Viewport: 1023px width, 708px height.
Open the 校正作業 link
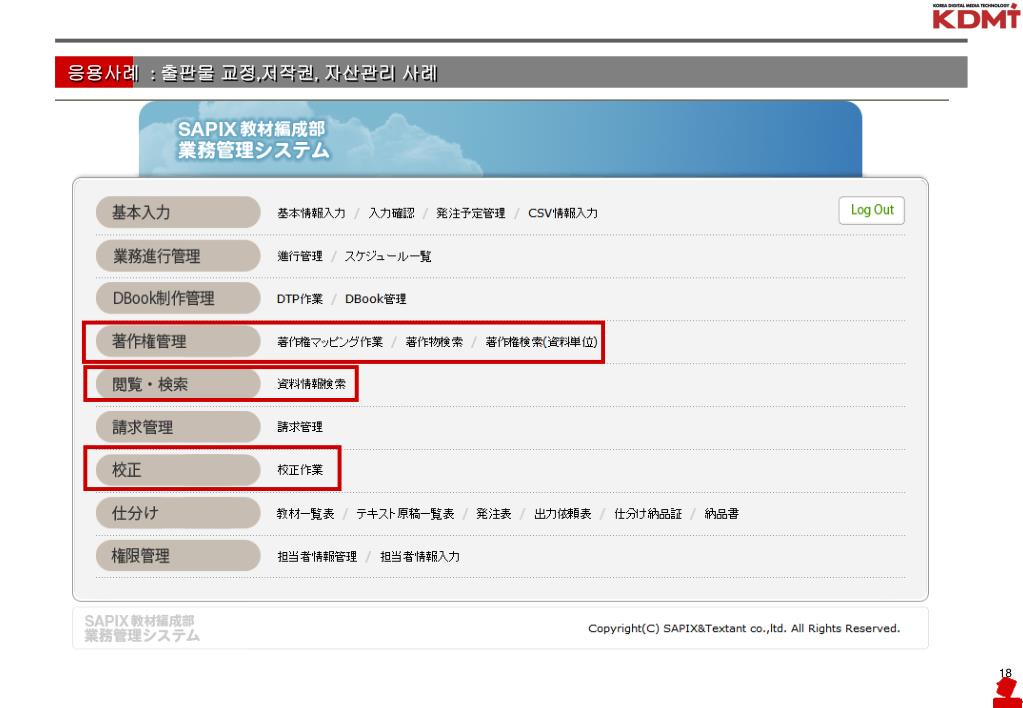tap(299, 470)
